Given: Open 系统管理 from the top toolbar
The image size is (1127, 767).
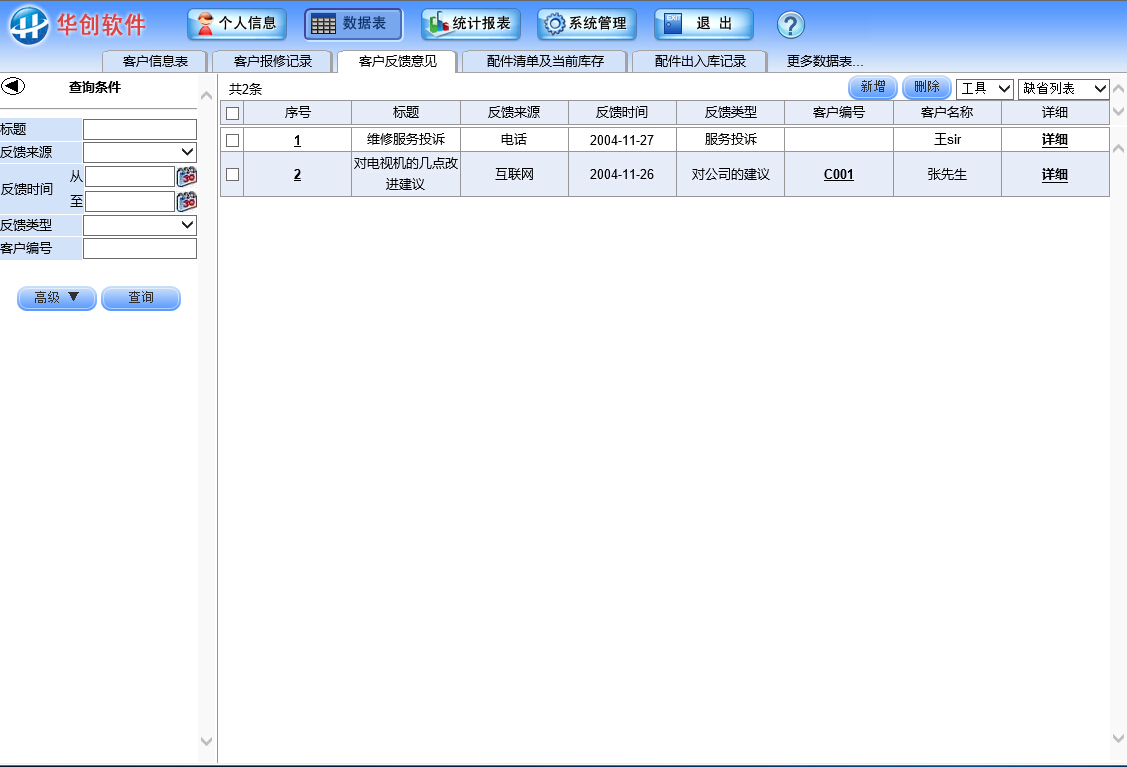Looking at the screenshot, I should 587,24.
